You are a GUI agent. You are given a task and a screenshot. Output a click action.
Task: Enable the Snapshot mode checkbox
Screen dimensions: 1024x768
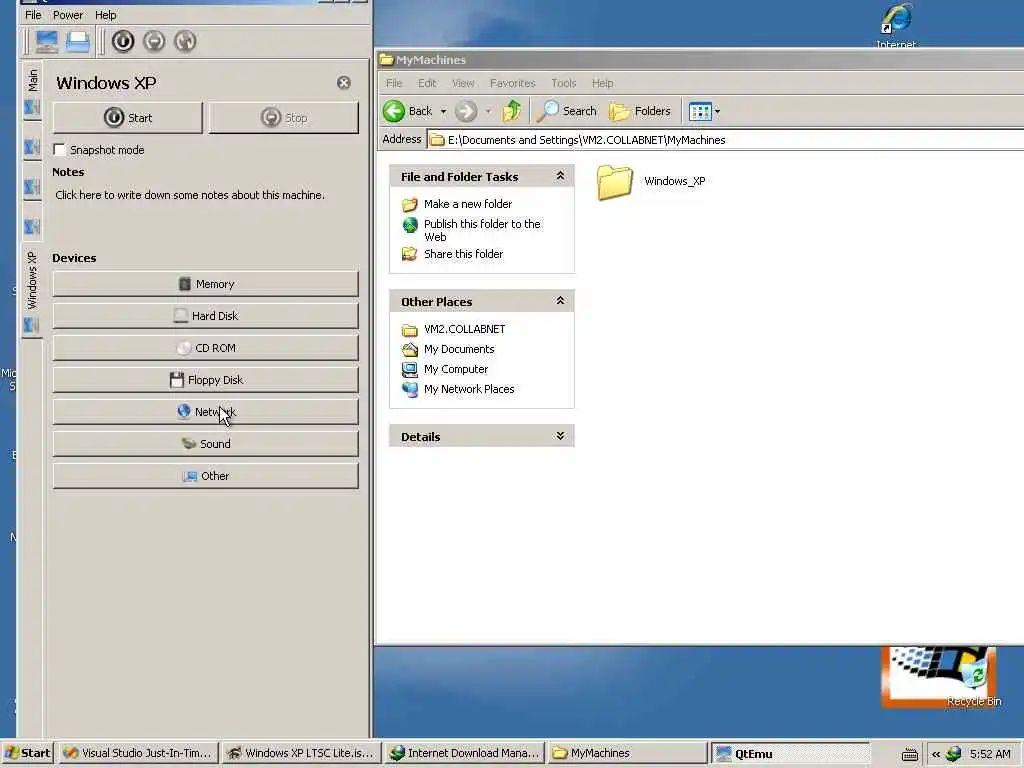click(59, 150)
